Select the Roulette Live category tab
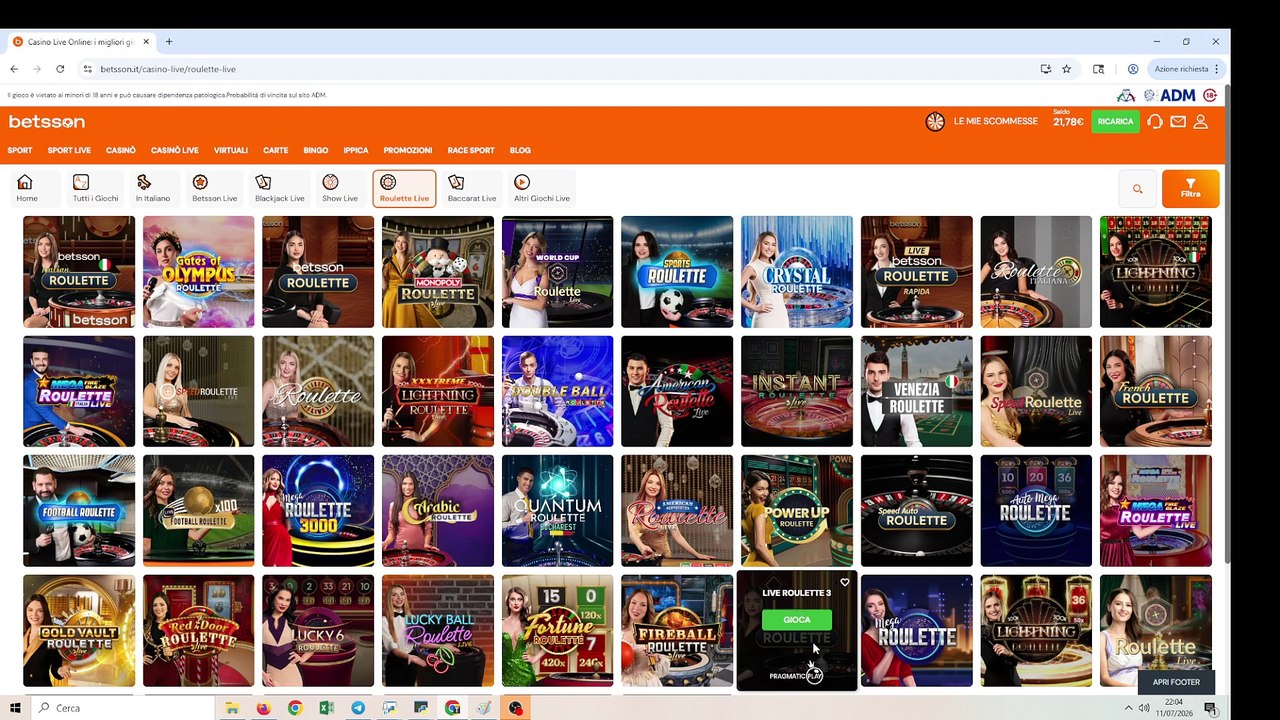 [404, 189]
